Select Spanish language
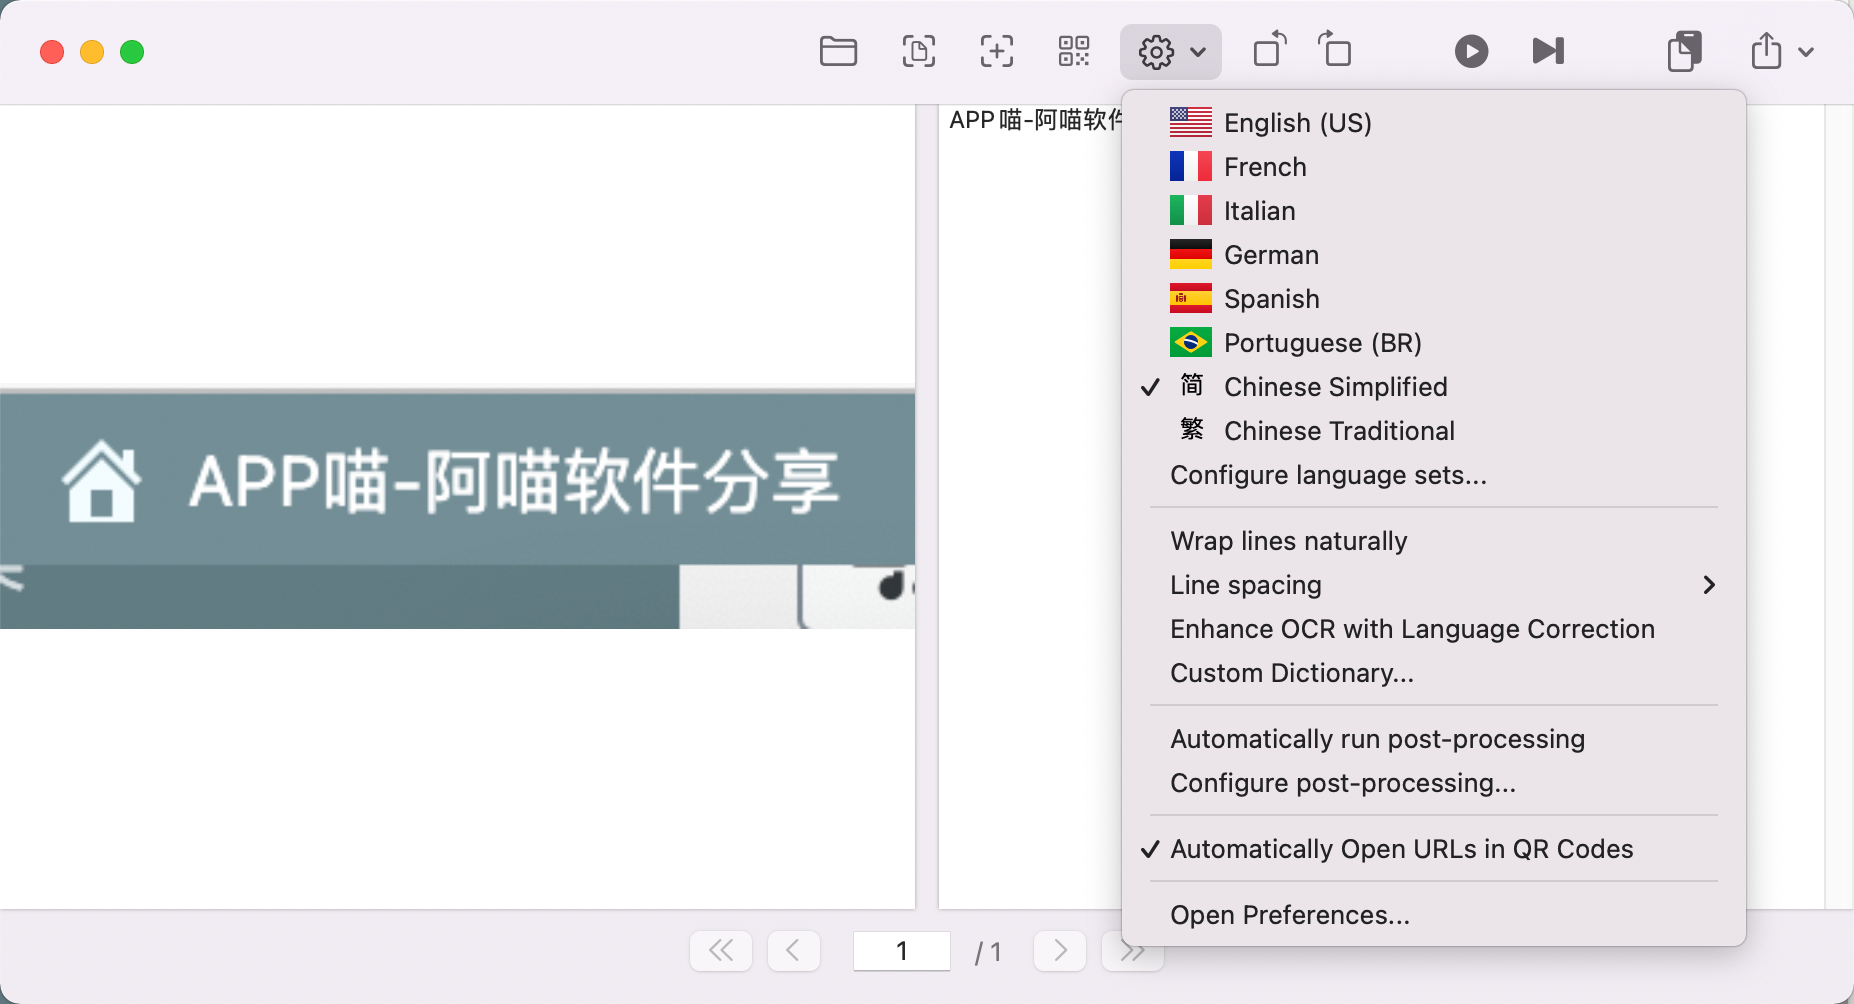This screenshot has height=1004, width=1854. tap(1434, 299)
